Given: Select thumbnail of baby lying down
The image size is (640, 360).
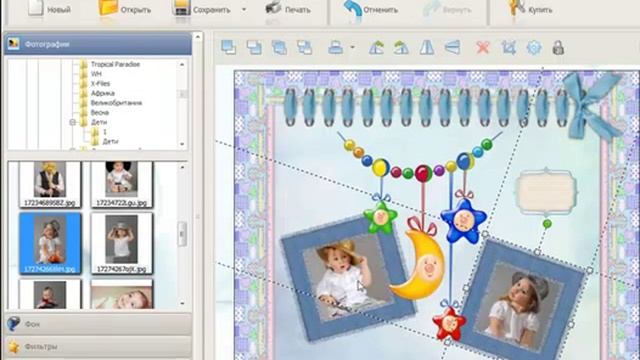Looking at the screenshot, I should 122,294.
